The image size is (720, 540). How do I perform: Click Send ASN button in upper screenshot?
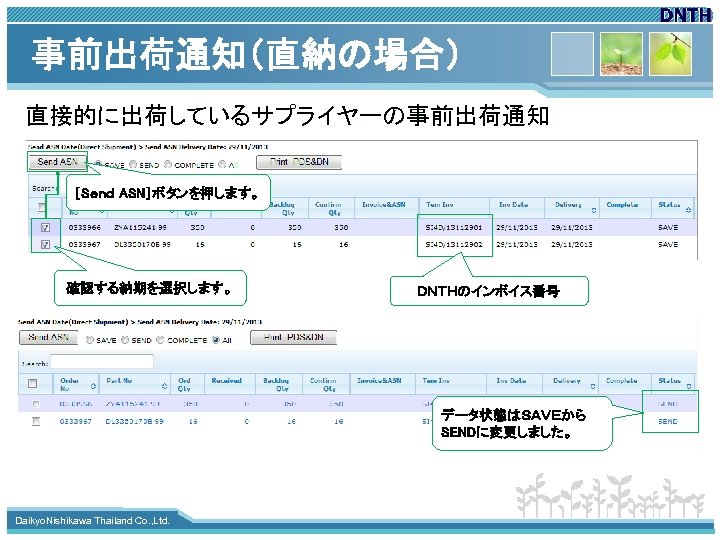click(x=57, y=162)
